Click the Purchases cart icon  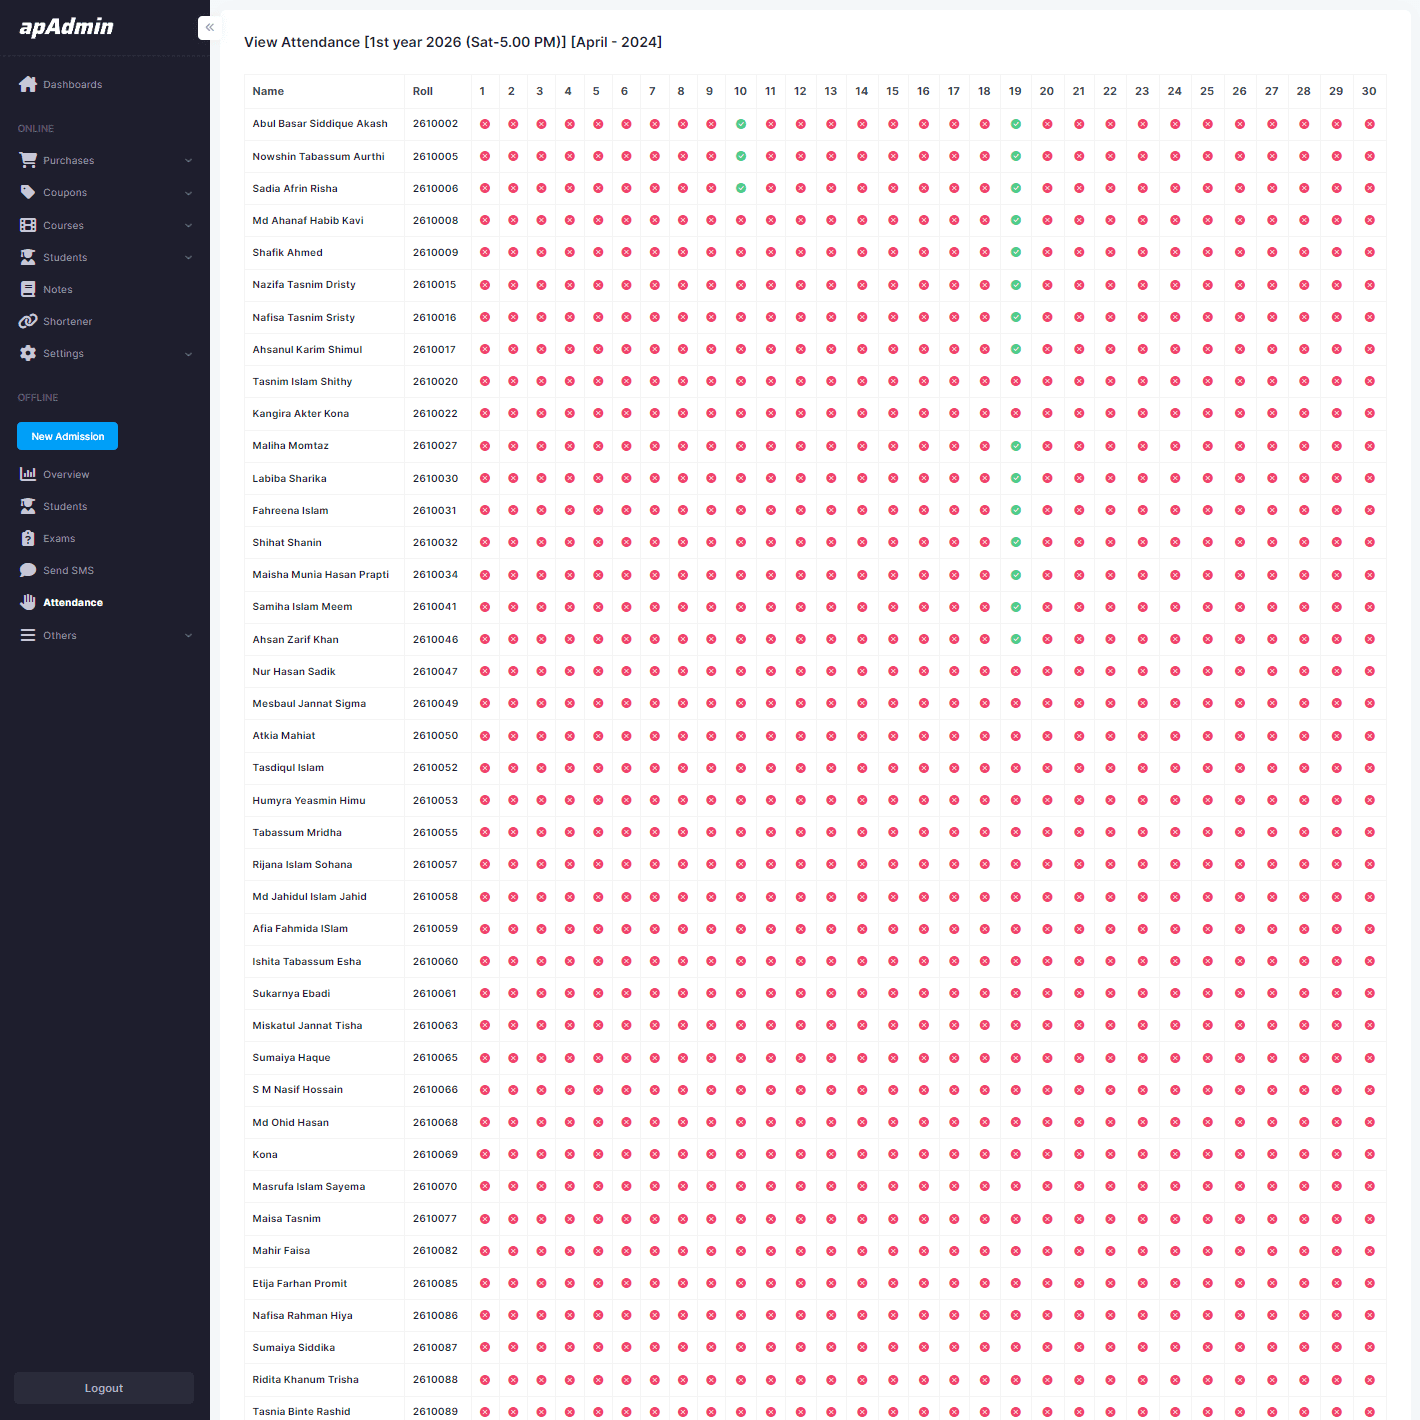[28, 160]
